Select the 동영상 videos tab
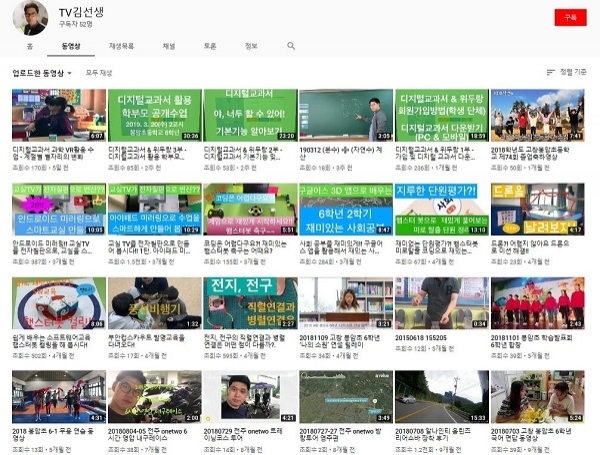 [x=71, y=46]
